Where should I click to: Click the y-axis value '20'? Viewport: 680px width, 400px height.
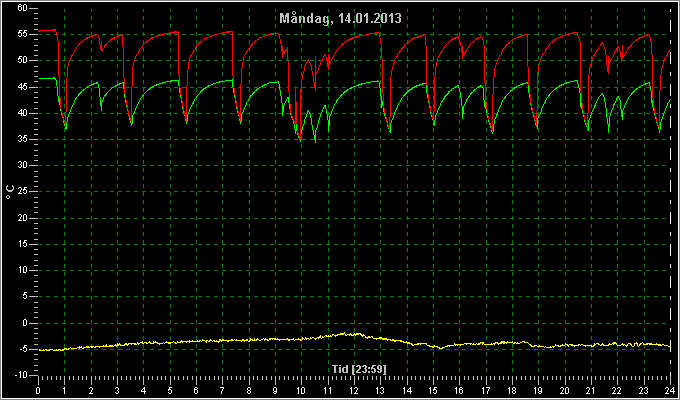pyautogui.click(x=23, y=218)
